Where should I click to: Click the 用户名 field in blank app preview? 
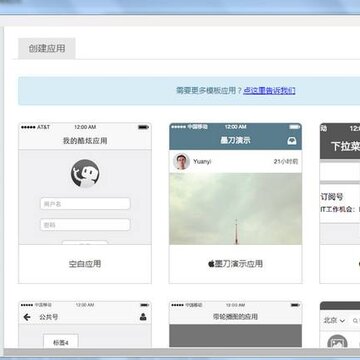85,204
